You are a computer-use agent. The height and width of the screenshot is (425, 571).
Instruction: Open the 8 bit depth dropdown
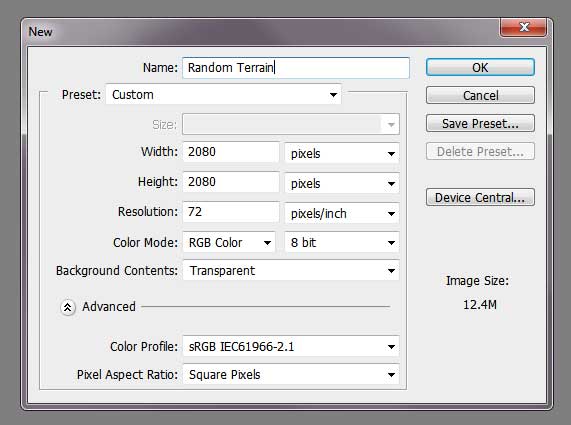[342, 243]
